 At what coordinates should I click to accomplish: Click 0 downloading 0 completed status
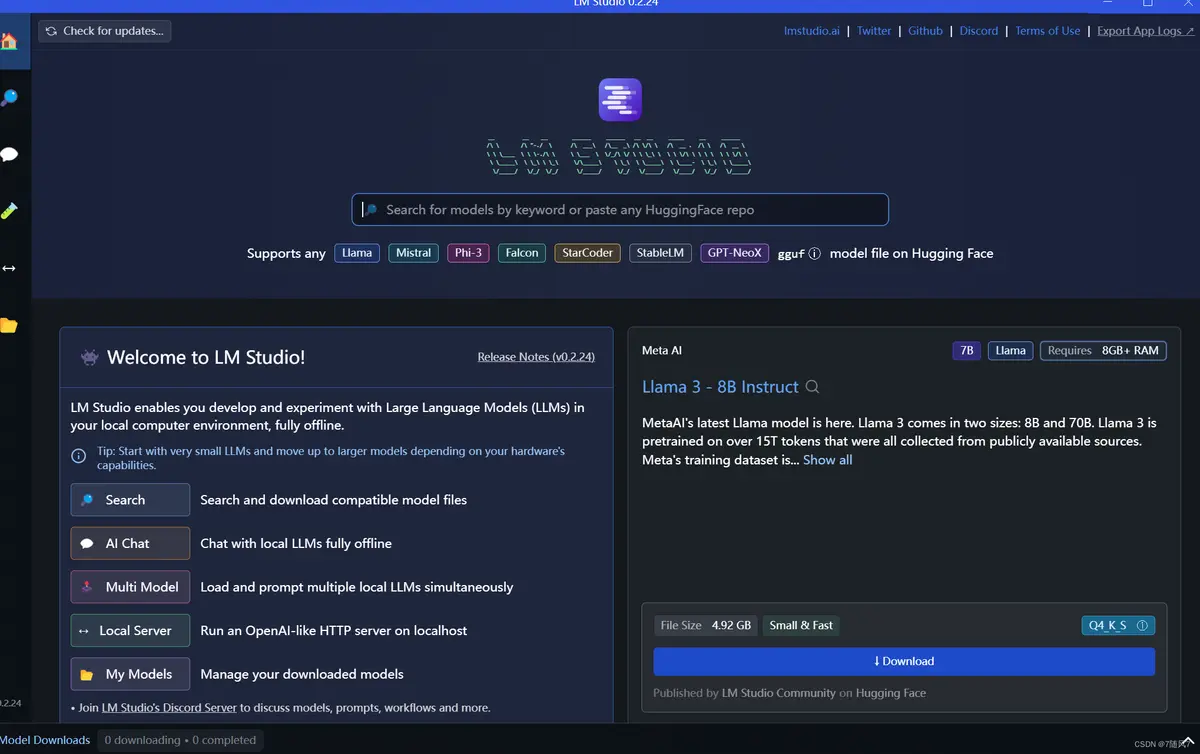(180, 740)
